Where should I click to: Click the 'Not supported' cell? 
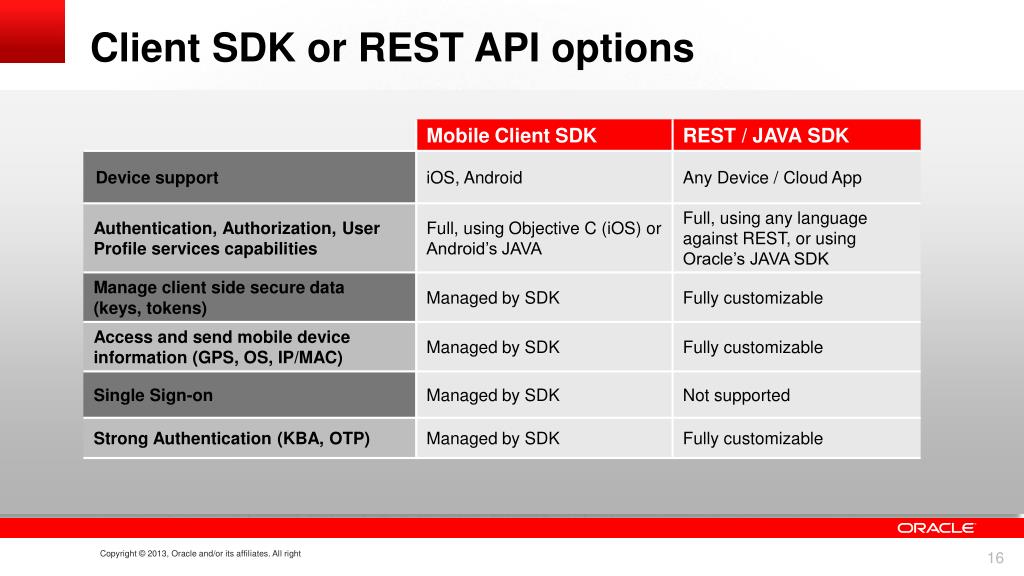pyautogui.click(x=797, y=395)
